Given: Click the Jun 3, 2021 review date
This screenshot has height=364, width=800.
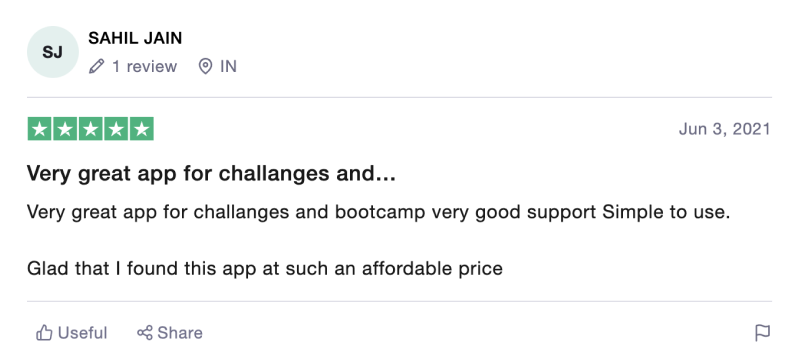Looking at the screenshot, I should [724, 129].
